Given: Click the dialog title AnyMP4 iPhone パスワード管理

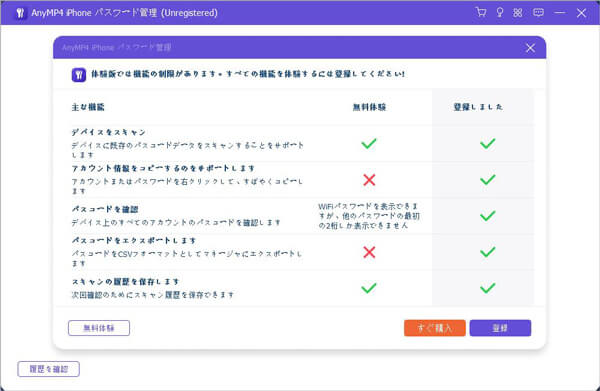Looking at the screenshot, I should point(116,47).
